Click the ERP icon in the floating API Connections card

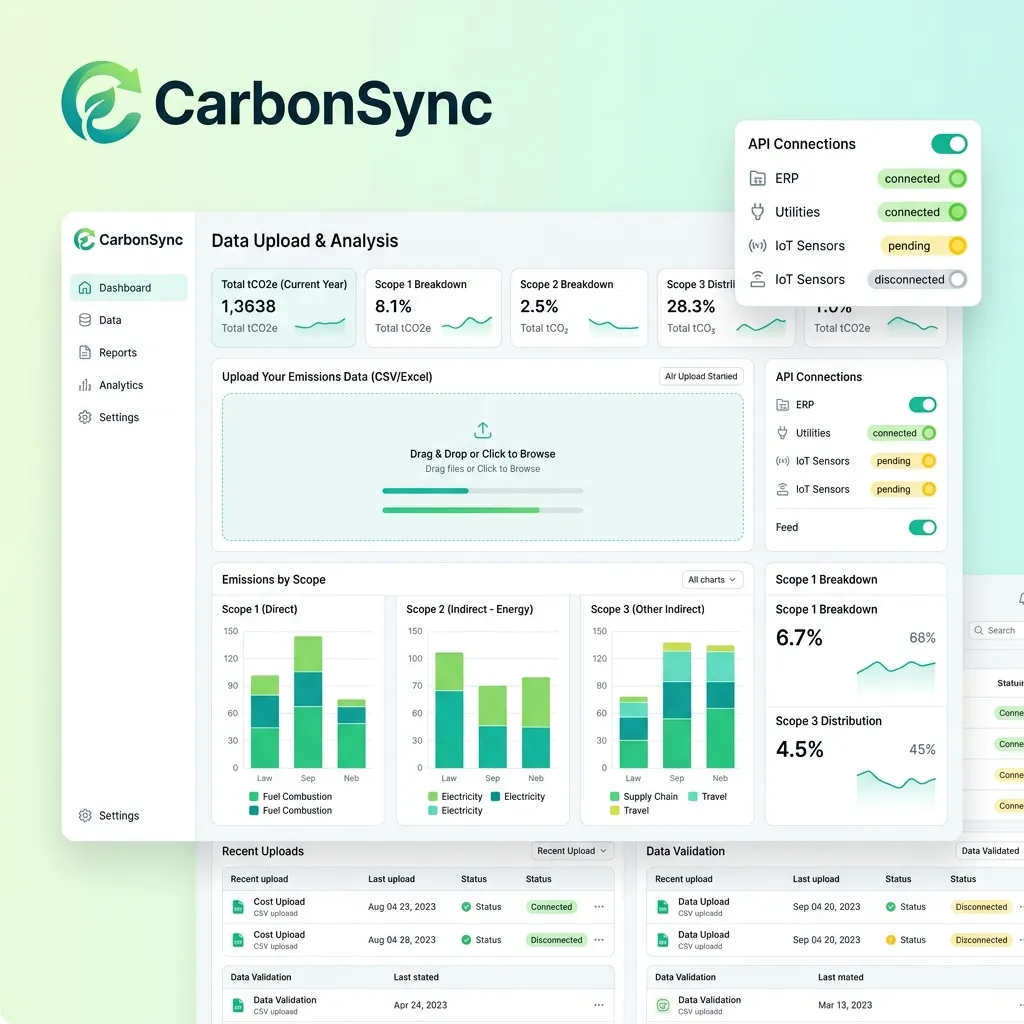pyautogui.click(x=758, y=178)
